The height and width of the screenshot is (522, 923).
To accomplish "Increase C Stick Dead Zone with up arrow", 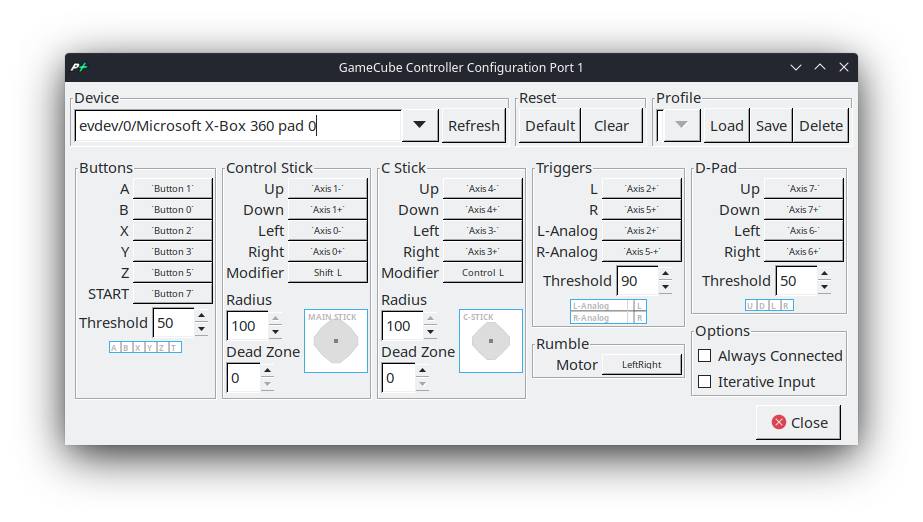I will [422, 371].
